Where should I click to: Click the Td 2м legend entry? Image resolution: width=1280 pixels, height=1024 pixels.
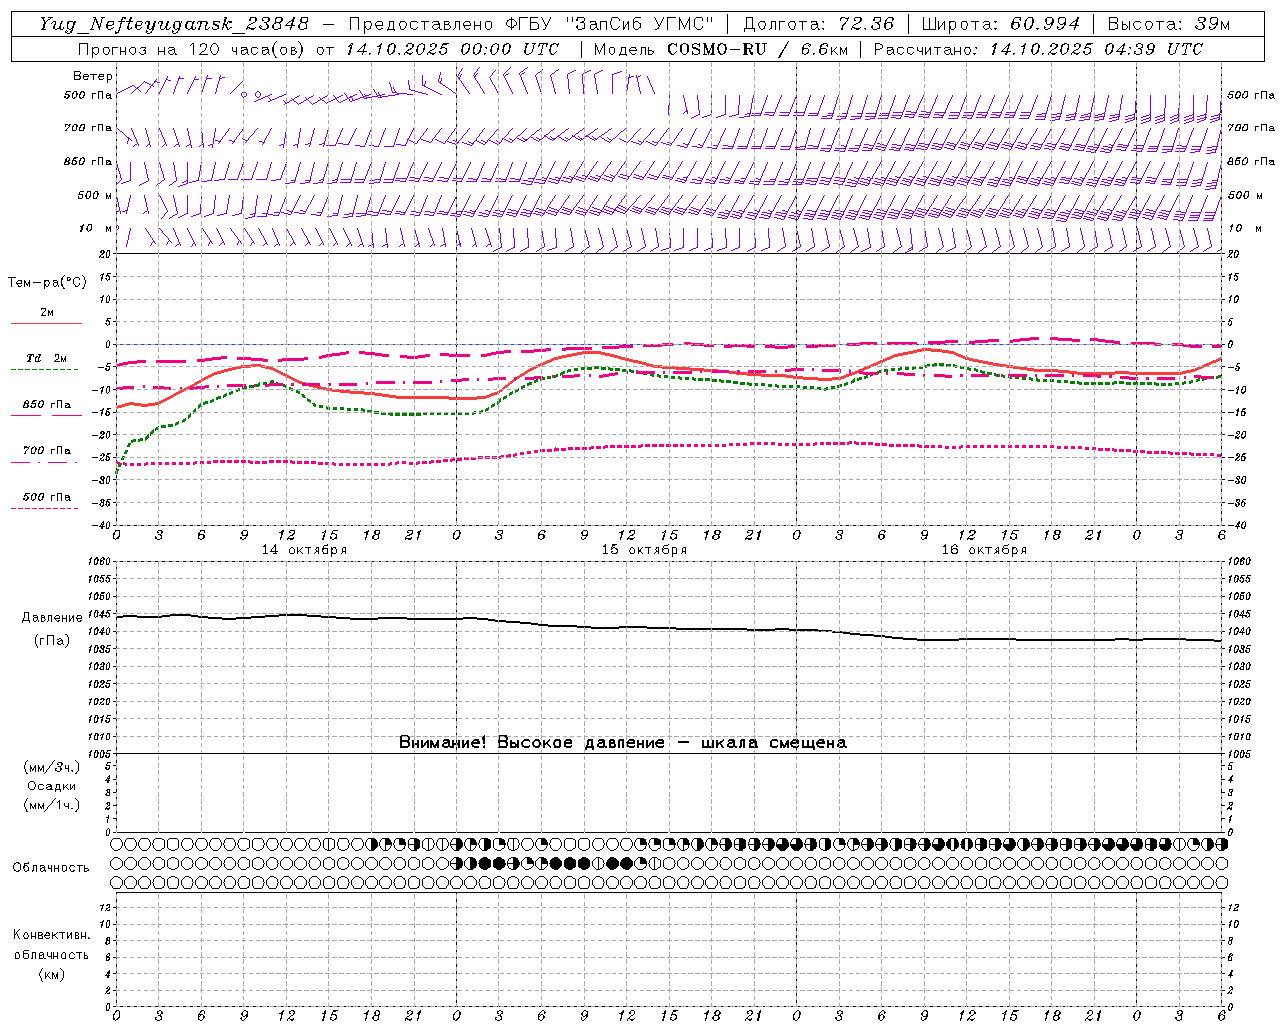click(x=47, y=358)
